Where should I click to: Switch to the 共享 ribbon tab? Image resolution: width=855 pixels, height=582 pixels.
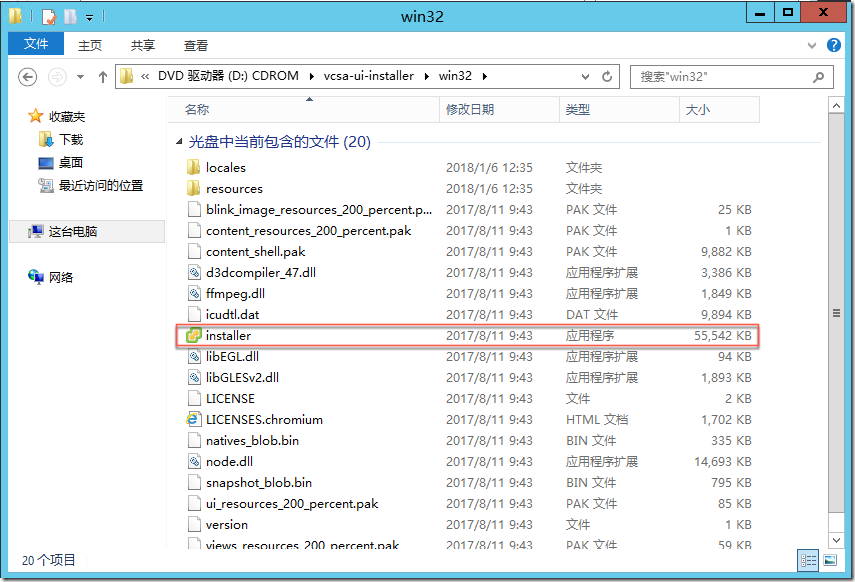(143, 45)
